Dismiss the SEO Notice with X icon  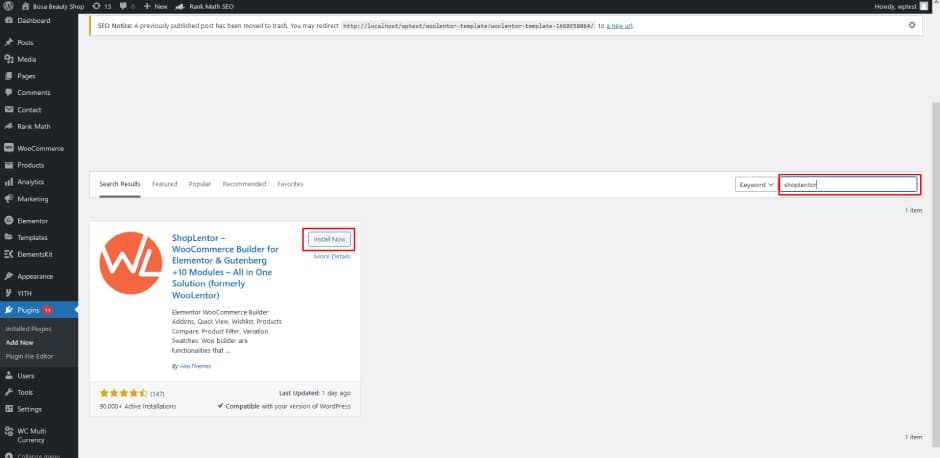pos(912,25)
